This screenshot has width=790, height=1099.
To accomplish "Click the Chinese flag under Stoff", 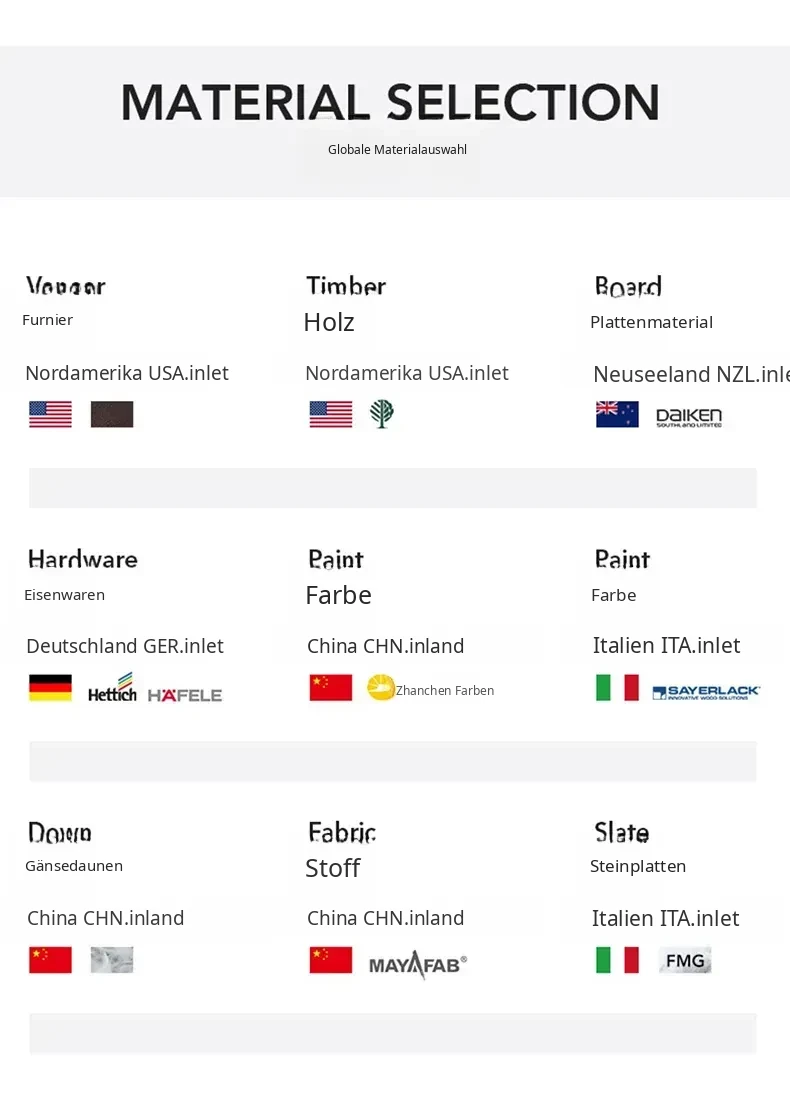I will point(331,960).
